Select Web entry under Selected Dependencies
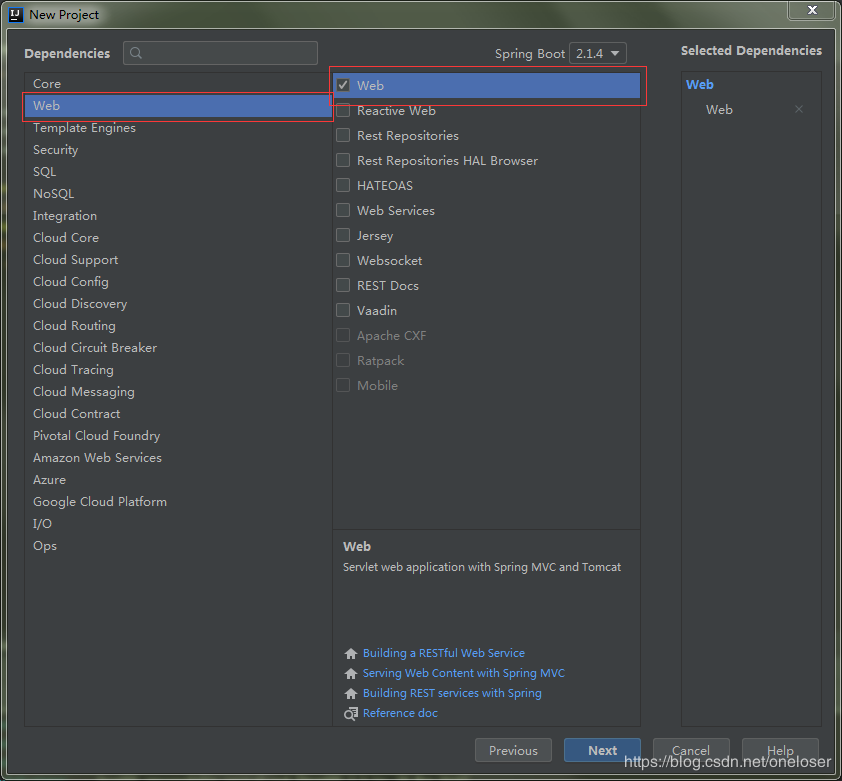The image size is (842, 781). [720, 110]
